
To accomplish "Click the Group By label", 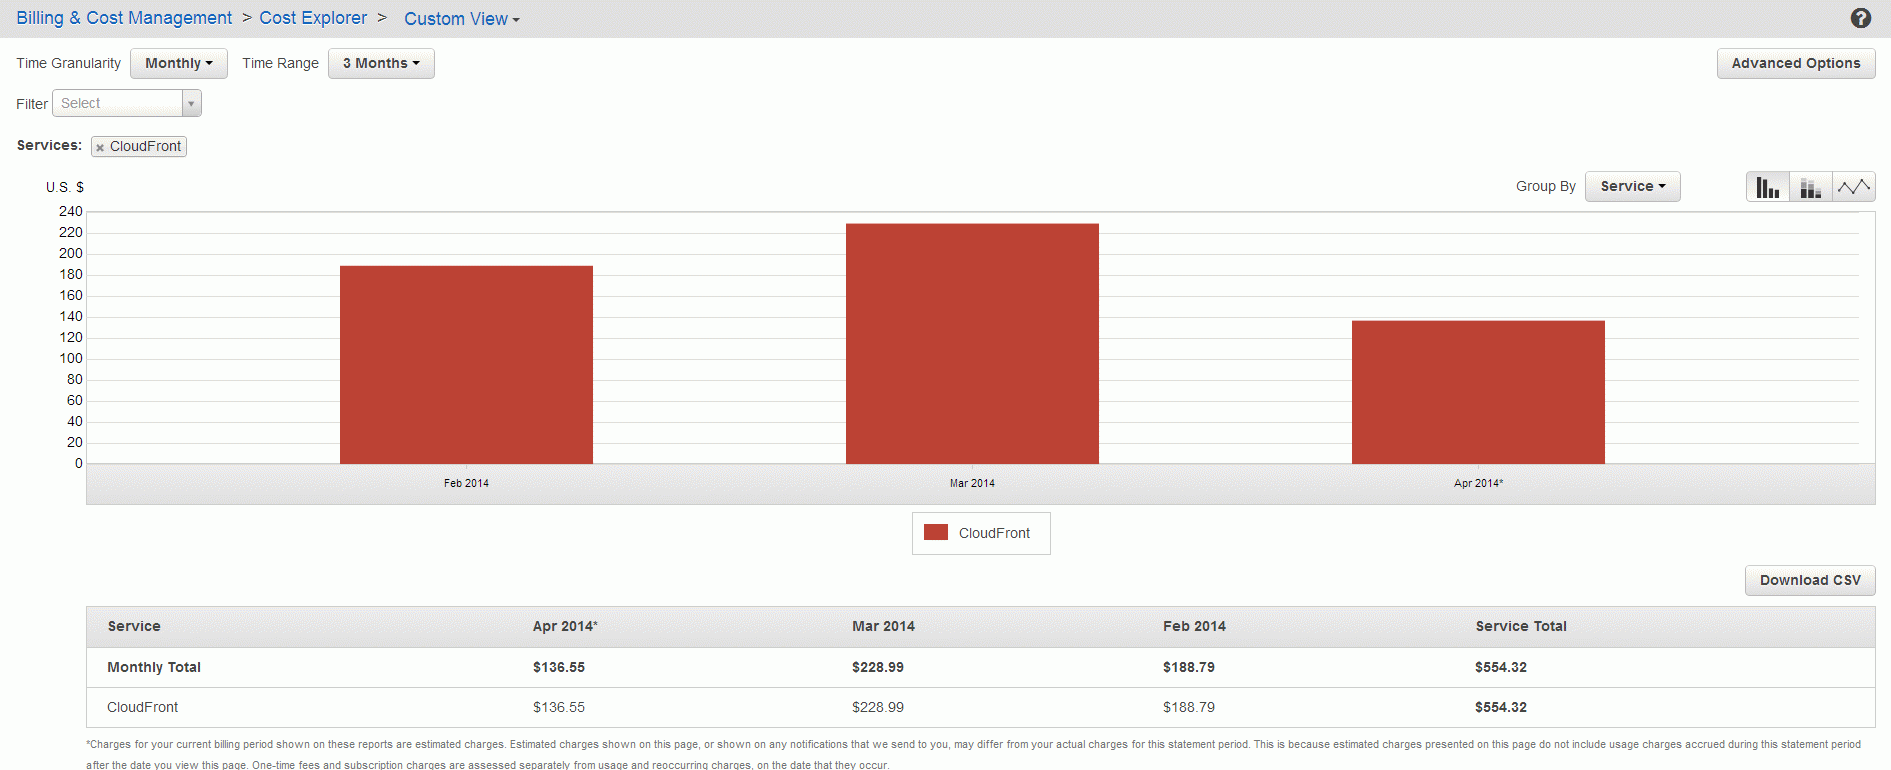I will (x=1545, y=186).
